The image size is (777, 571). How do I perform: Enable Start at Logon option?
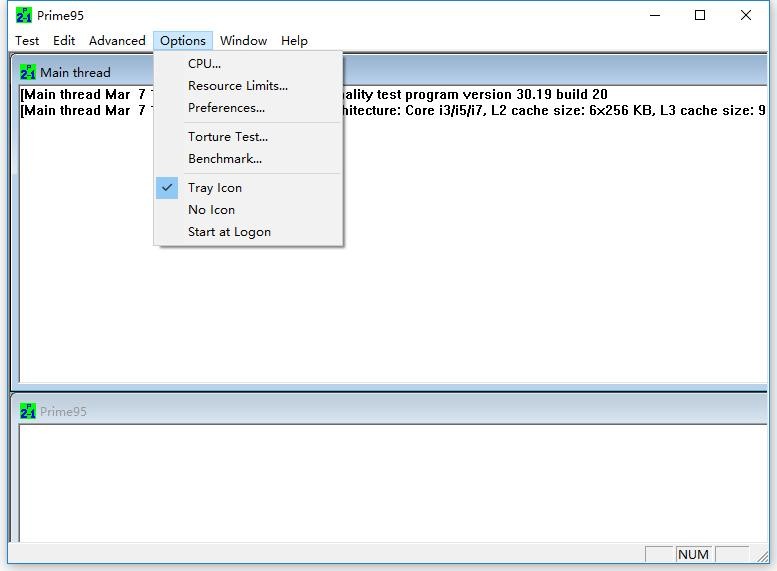(x=248, y=232)
